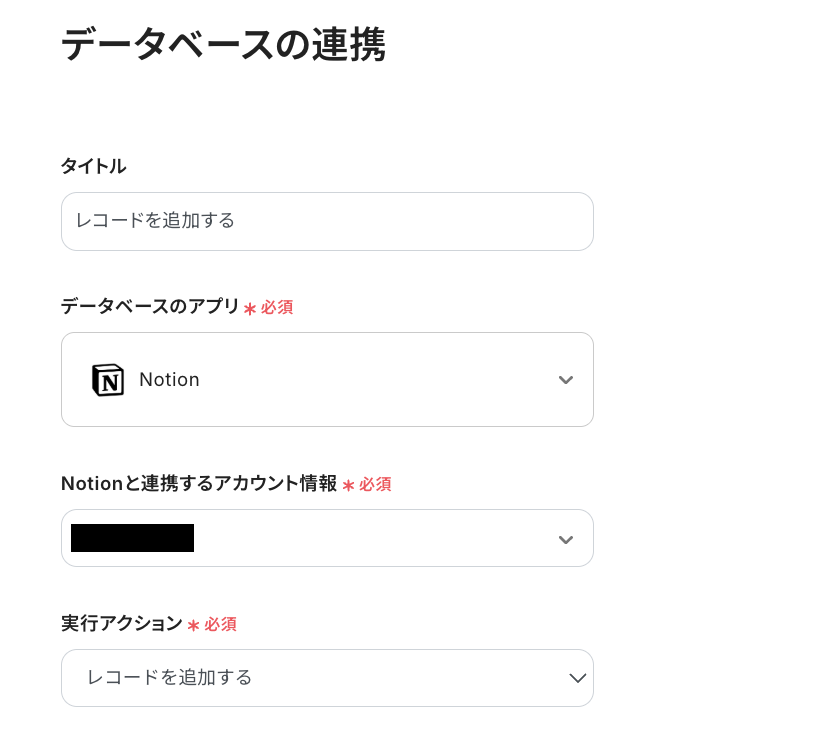Click the "Notion" text in app selector
The height and width of the screenshot is (740, 834).
click(x=169, y=380)
